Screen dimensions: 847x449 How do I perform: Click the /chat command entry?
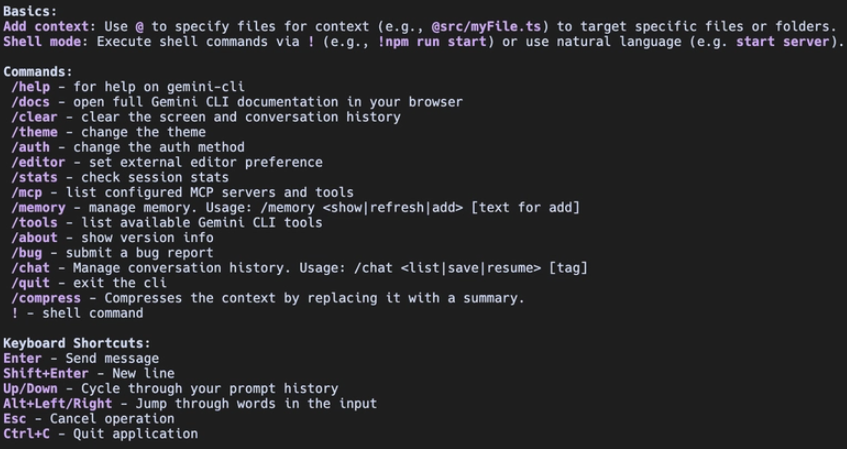(31, 268)
